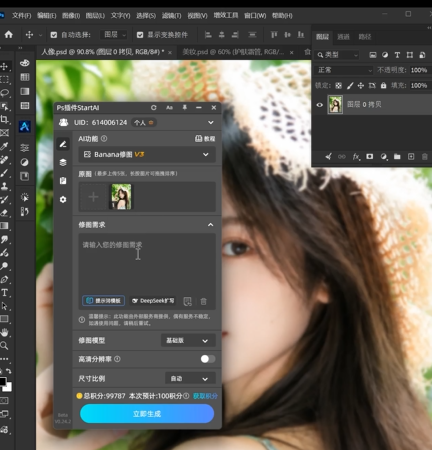Click add image plus box in 原图
The height and width of the screenshot is (450, 432).
[93, 197]
